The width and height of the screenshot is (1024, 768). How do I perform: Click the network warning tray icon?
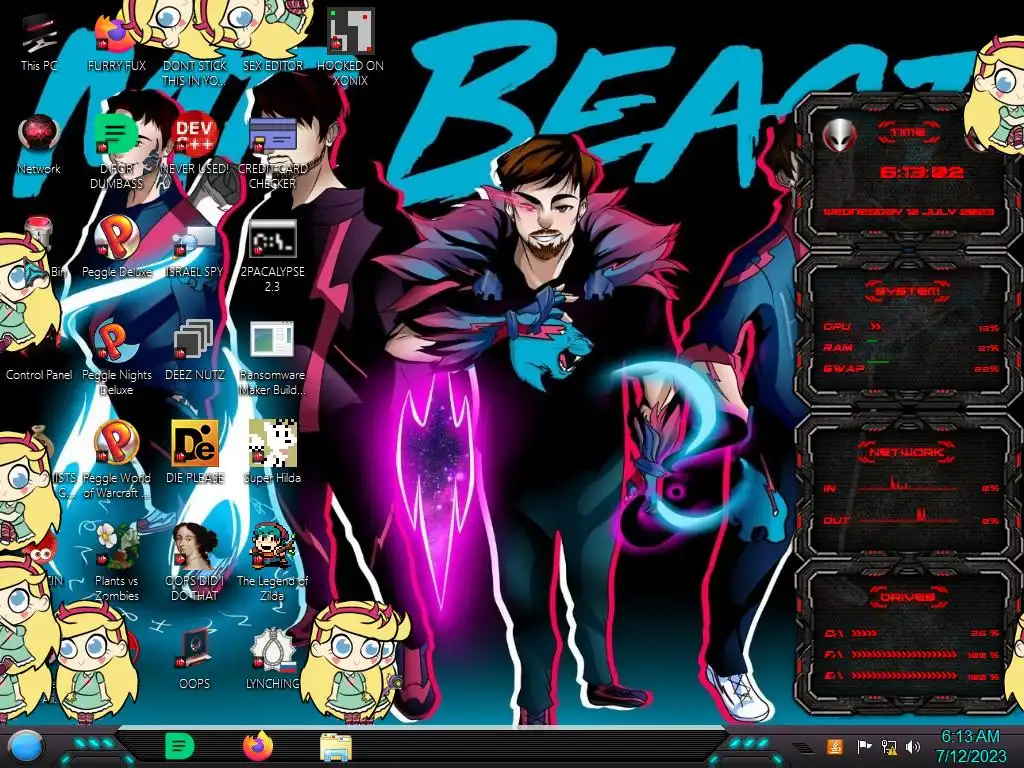889,746
